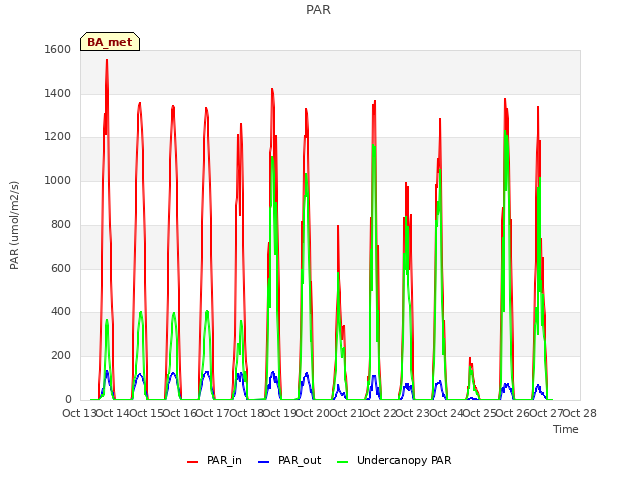Click the Time x-axis label
The width and height of the screenshot is (640, 480).
[566, 429]
